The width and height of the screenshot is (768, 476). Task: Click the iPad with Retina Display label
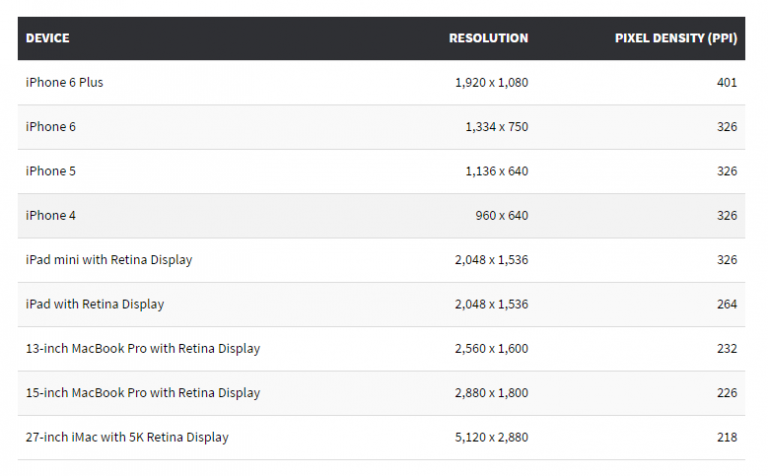click(95, 304)
